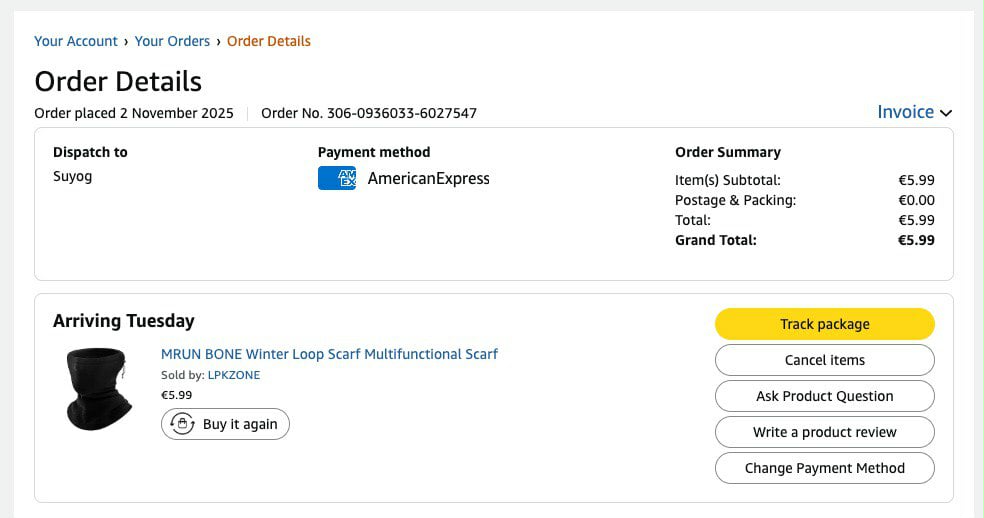The height and width of the screenshot is (518, 984).
Task: Click the Grand Total amount
Action: pos(915,240)
